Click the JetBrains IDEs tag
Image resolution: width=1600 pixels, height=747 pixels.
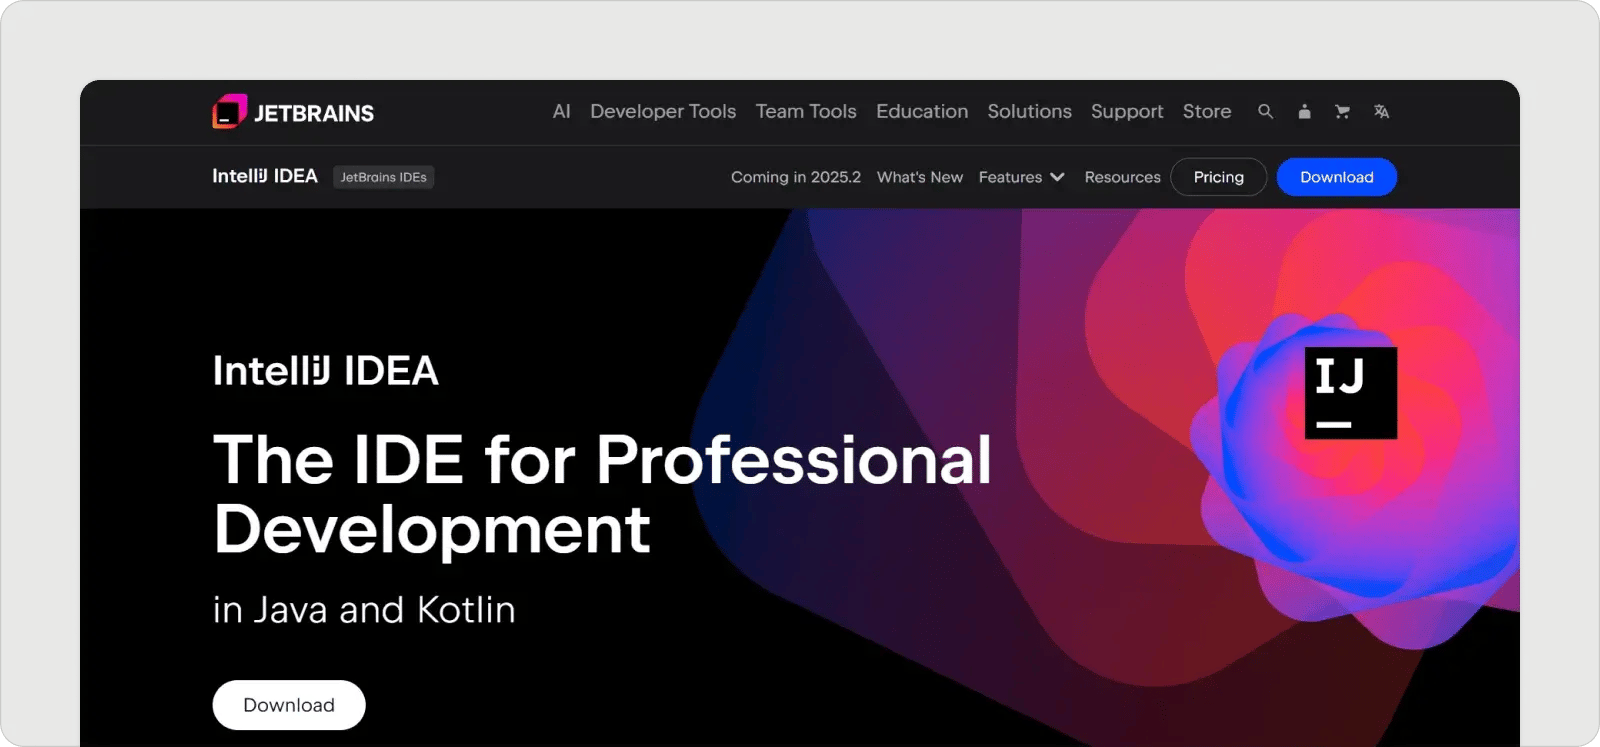coord(383,177)
